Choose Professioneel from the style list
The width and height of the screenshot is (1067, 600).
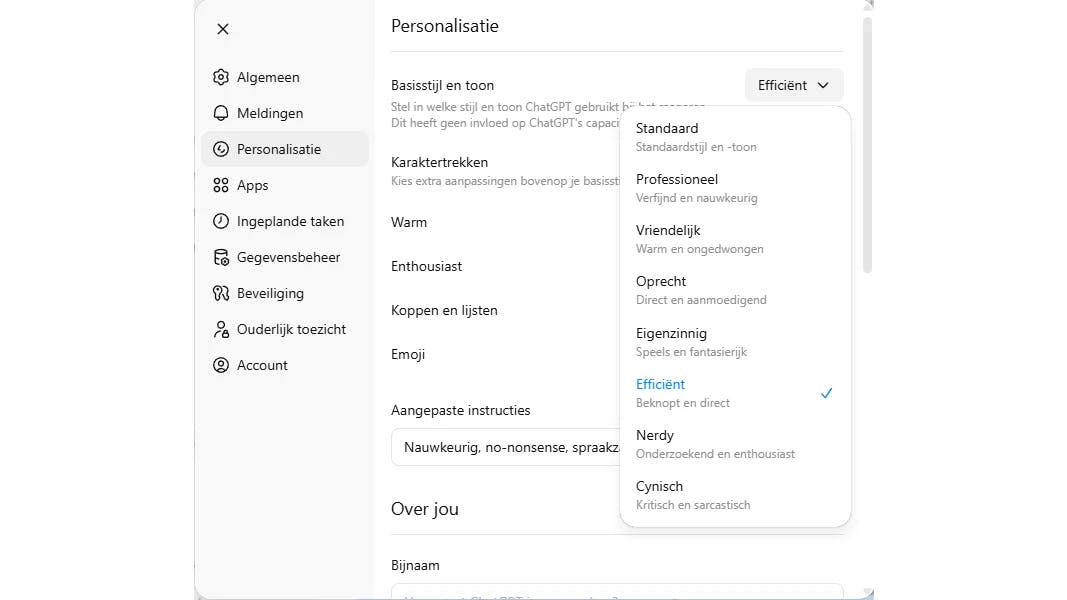click(734, 188)
